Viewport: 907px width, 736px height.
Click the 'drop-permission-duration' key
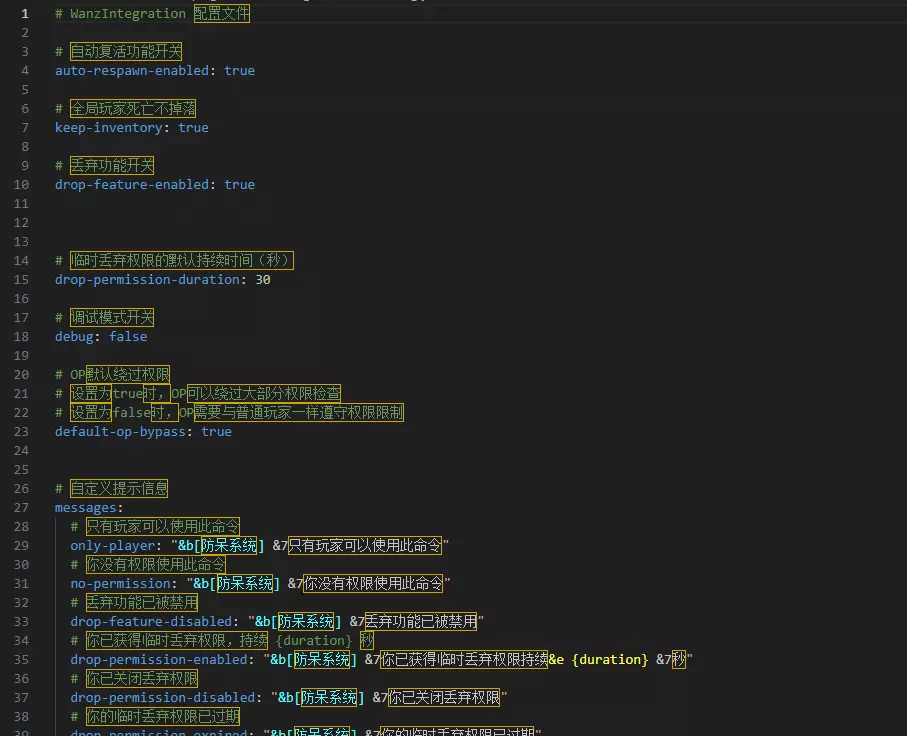(148, 279)
